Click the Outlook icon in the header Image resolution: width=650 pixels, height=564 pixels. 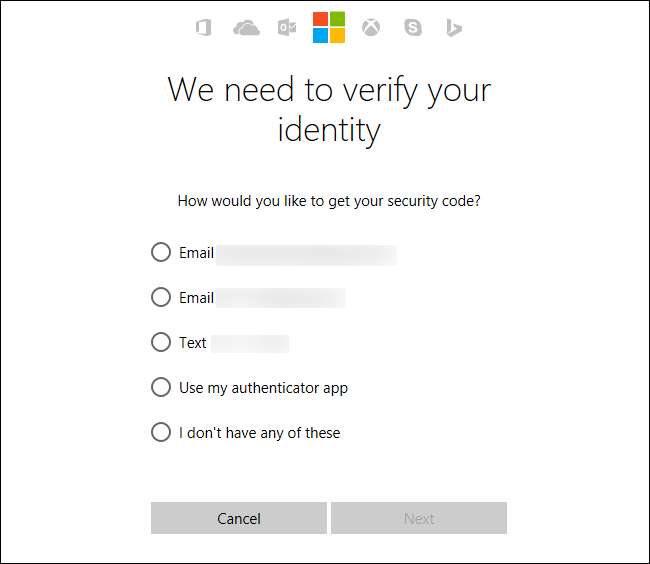click(x=287, y=28)
